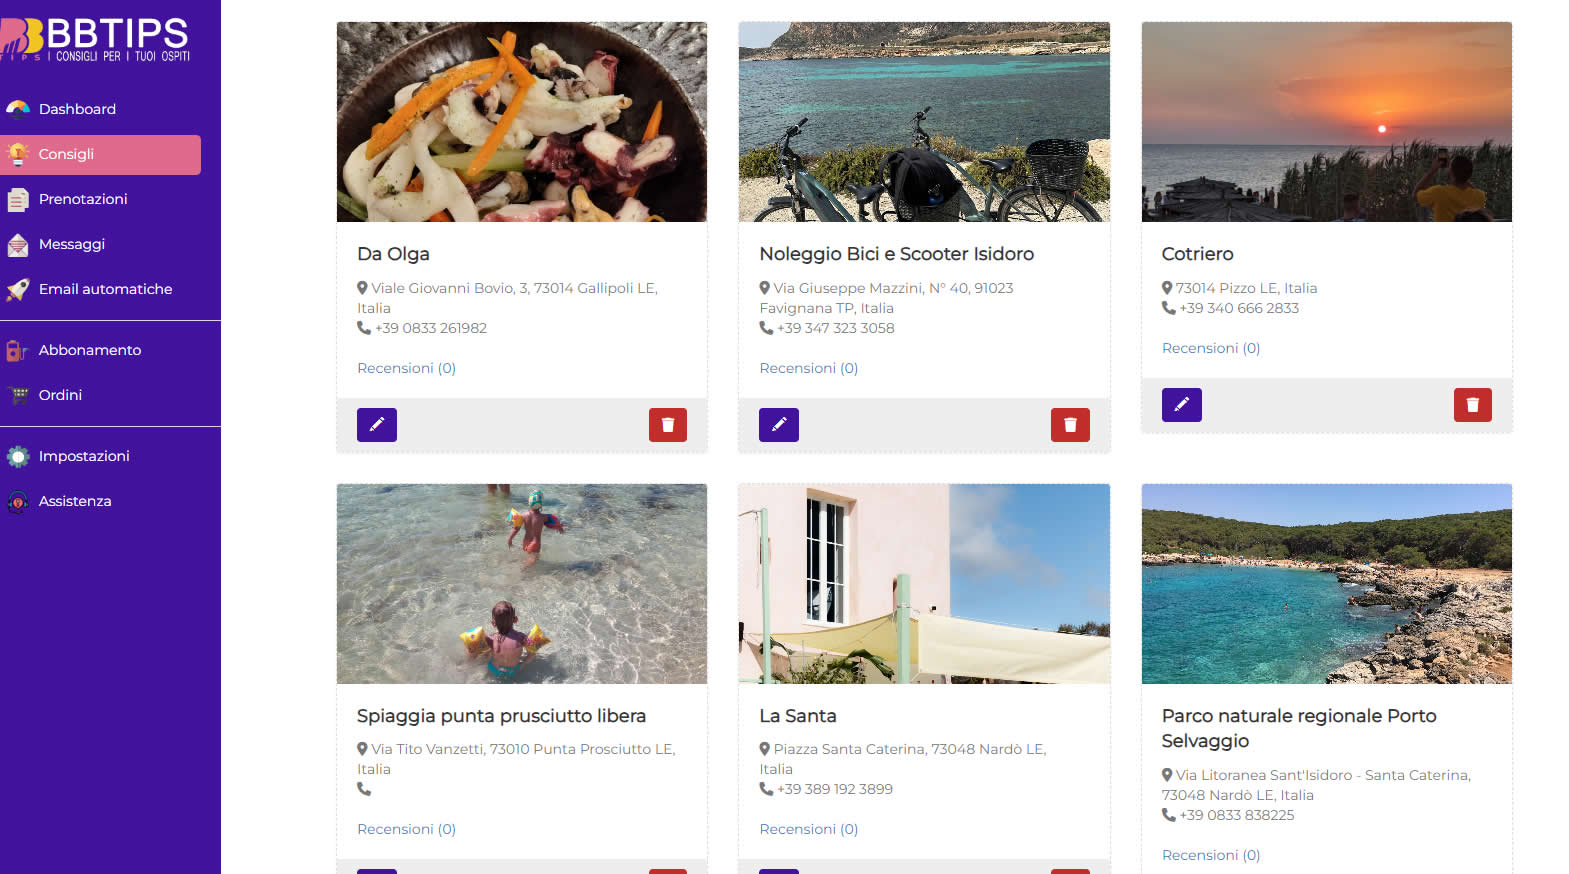Click the pencil edit icon for Da Olga
The width and height of the screenshot is (1569, 874).
click(377, 425)
